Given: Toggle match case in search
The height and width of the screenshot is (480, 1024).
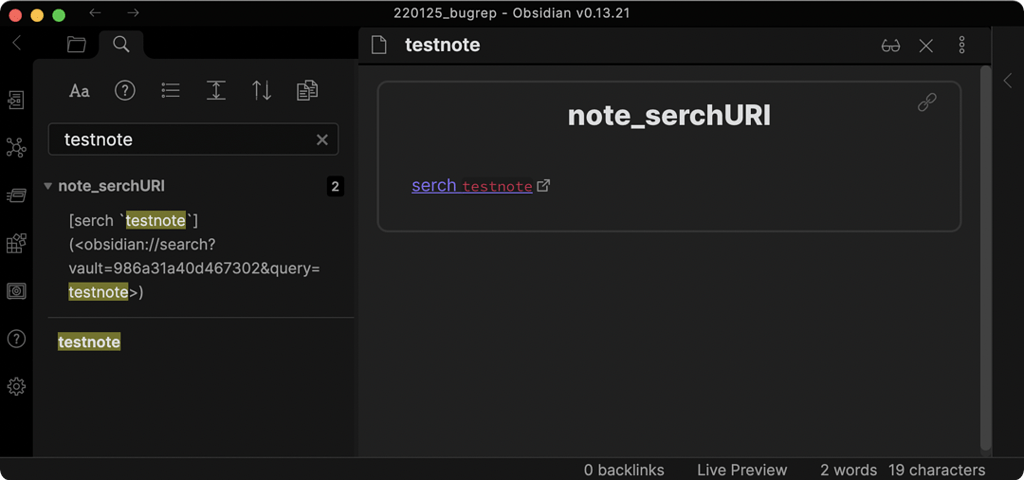Looking at the screenshot, I should [79, 91].
